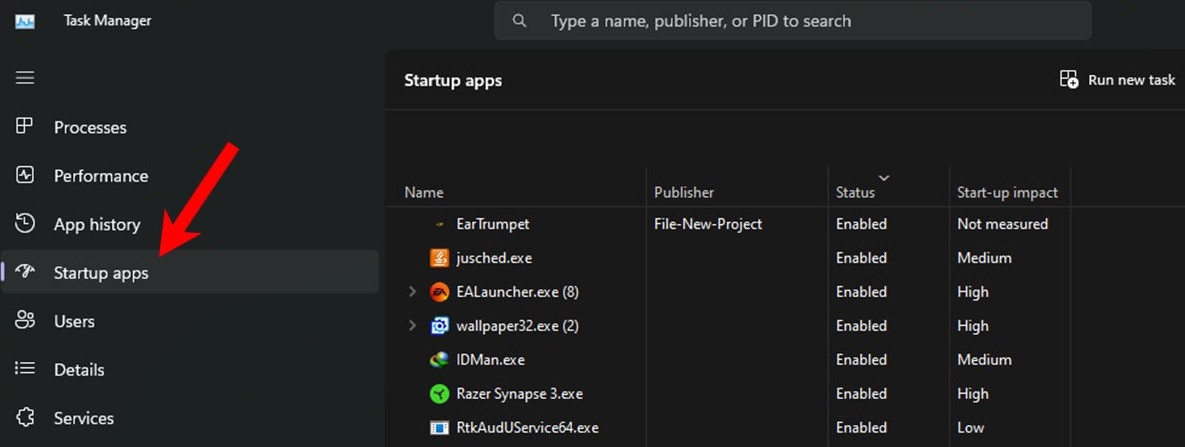This screenshot has width=1185, height=447.
Task: Click the search magnifier icon
Action: tap(519, 20)
